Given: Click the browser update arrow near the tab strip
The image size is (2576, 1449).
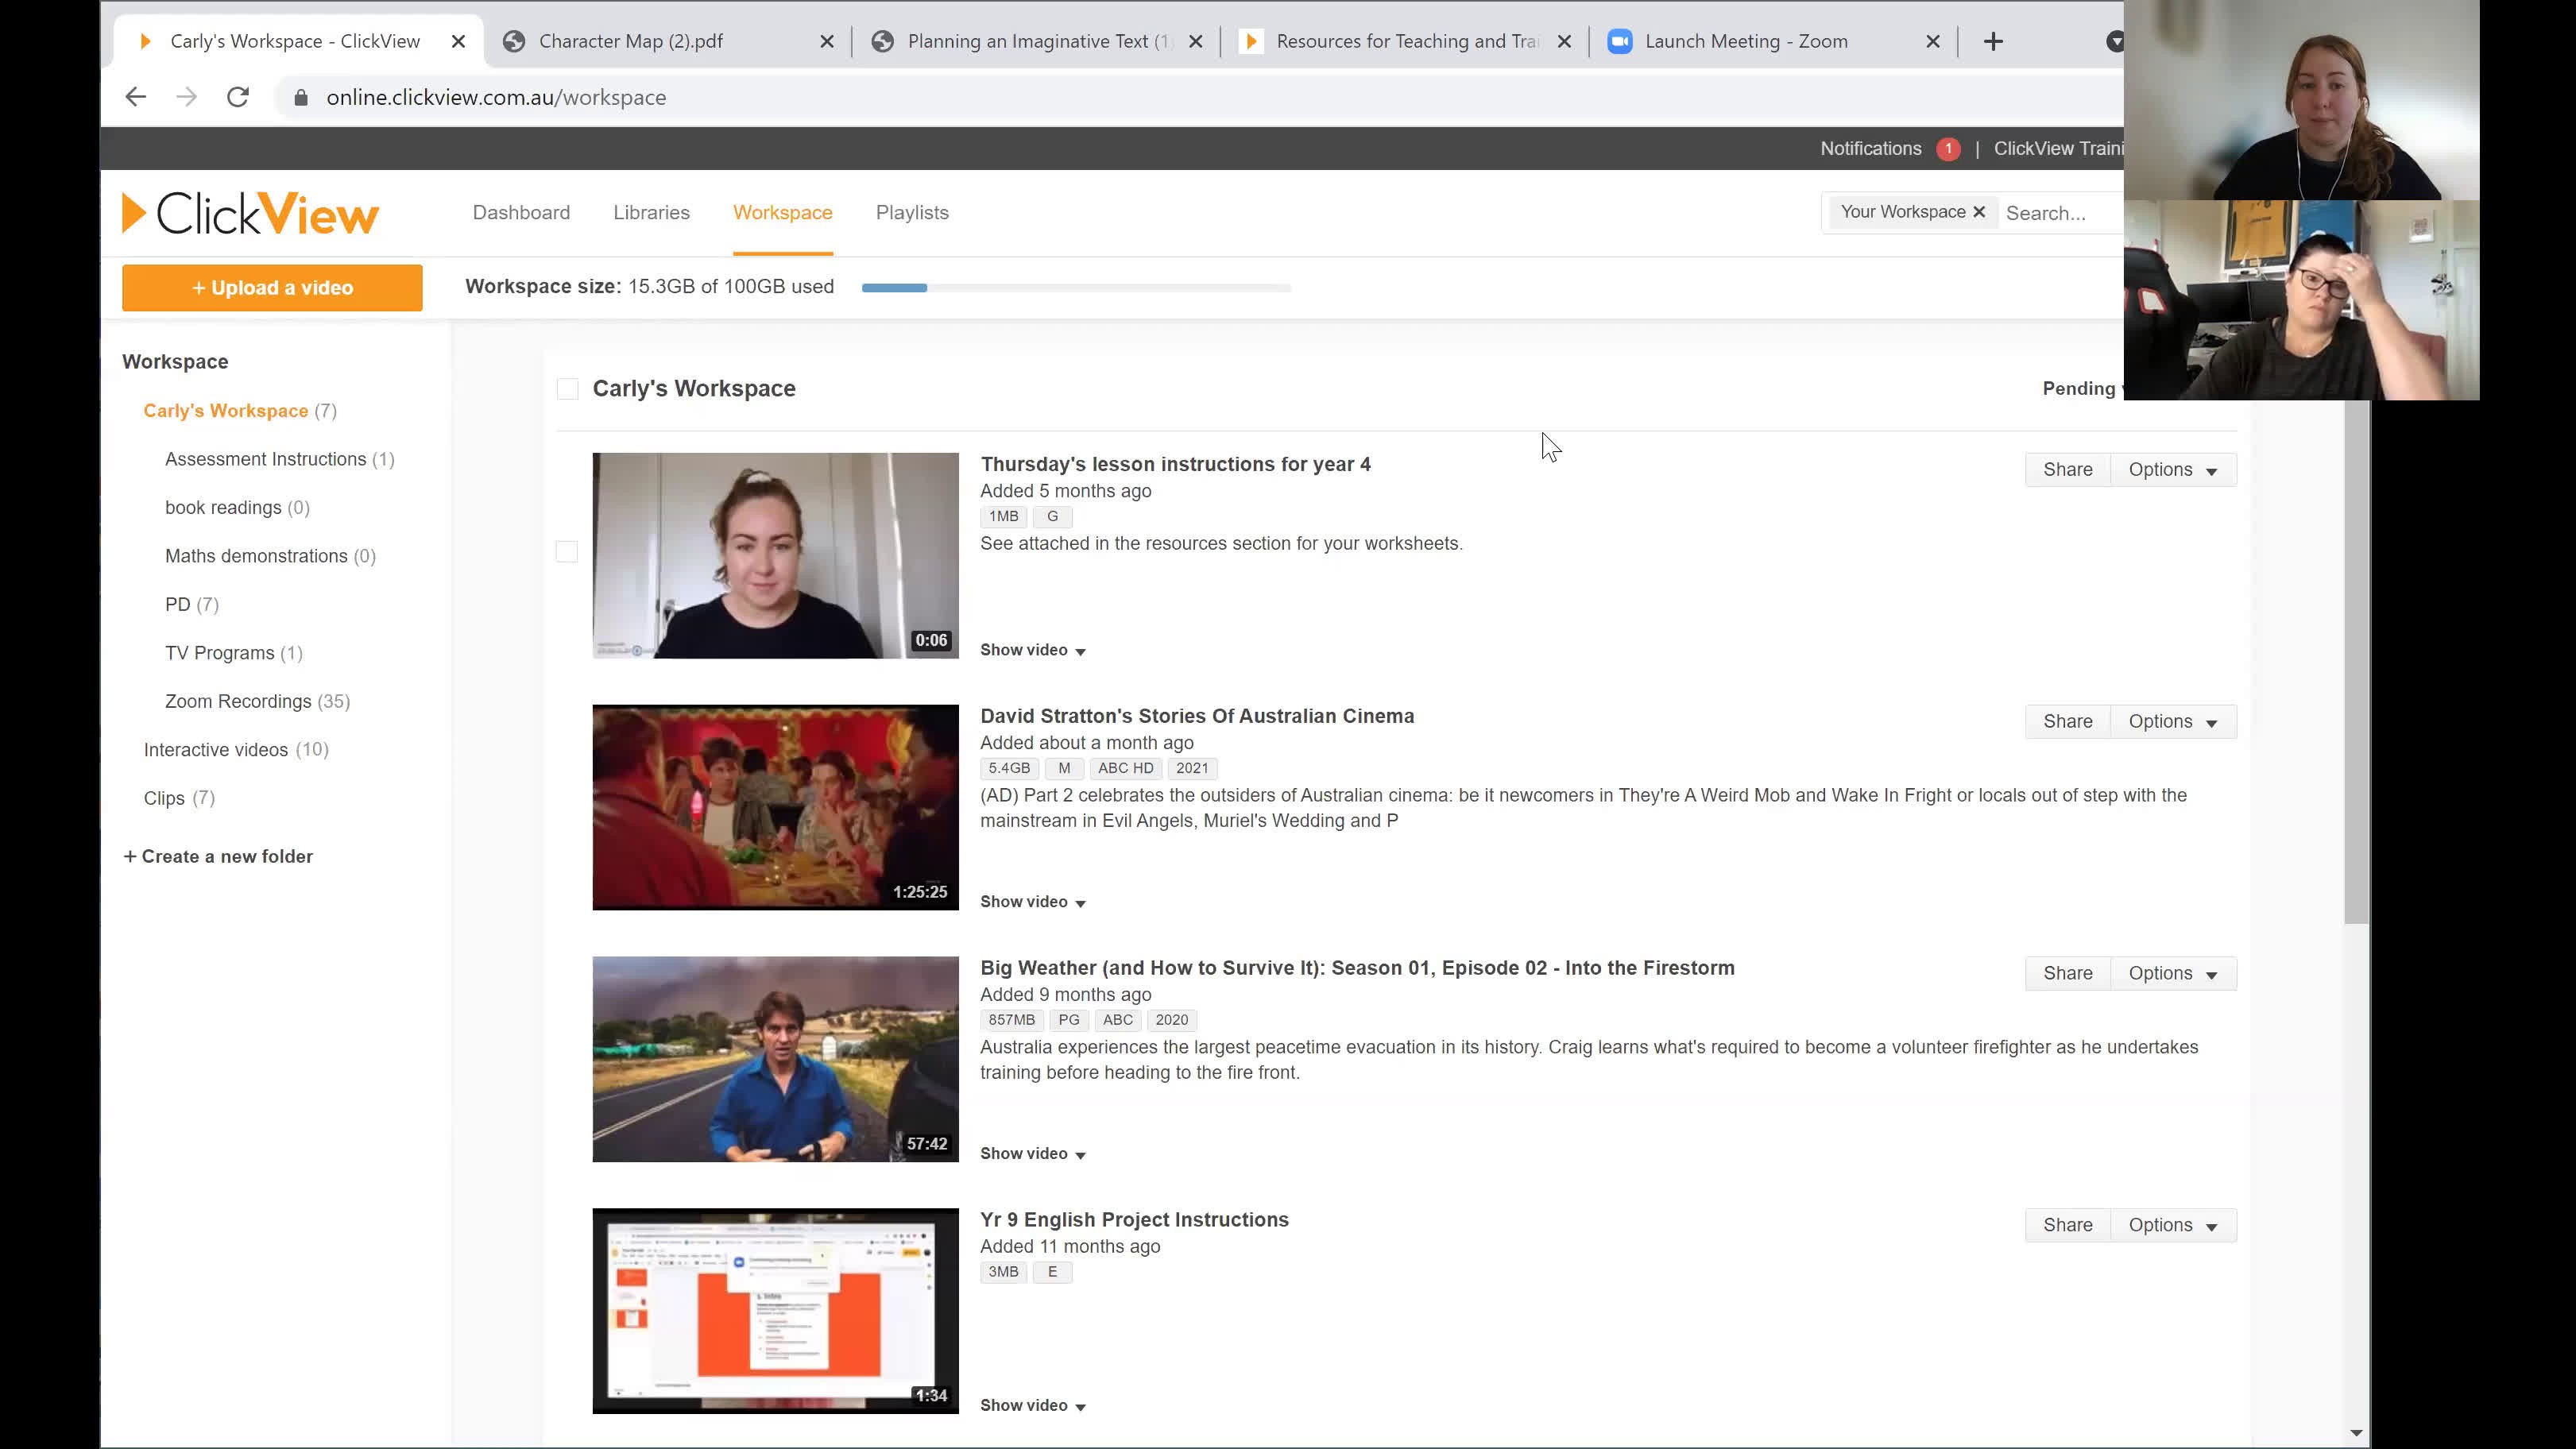Looking at the screenshot, I should [2115, 41].
